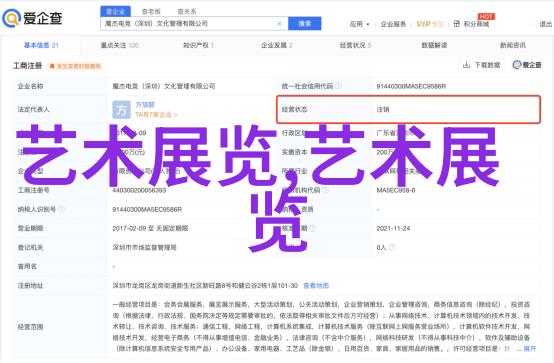The width and height of the screenshot is (554, 363).
Task: Click the blue 搜索 button
Action: [x=305, y=24]
